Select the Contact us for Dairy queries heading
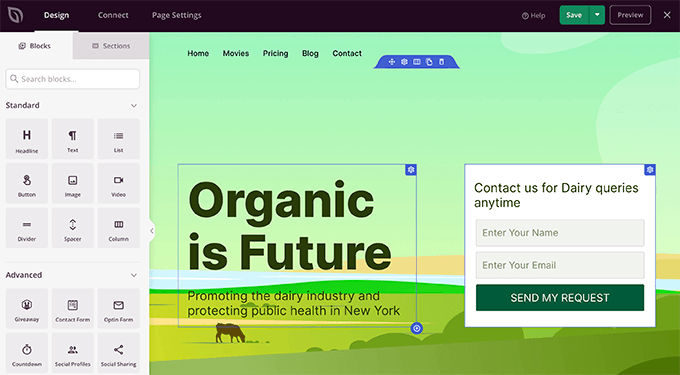This screenshot has width=680, height=375. point(556,195)
